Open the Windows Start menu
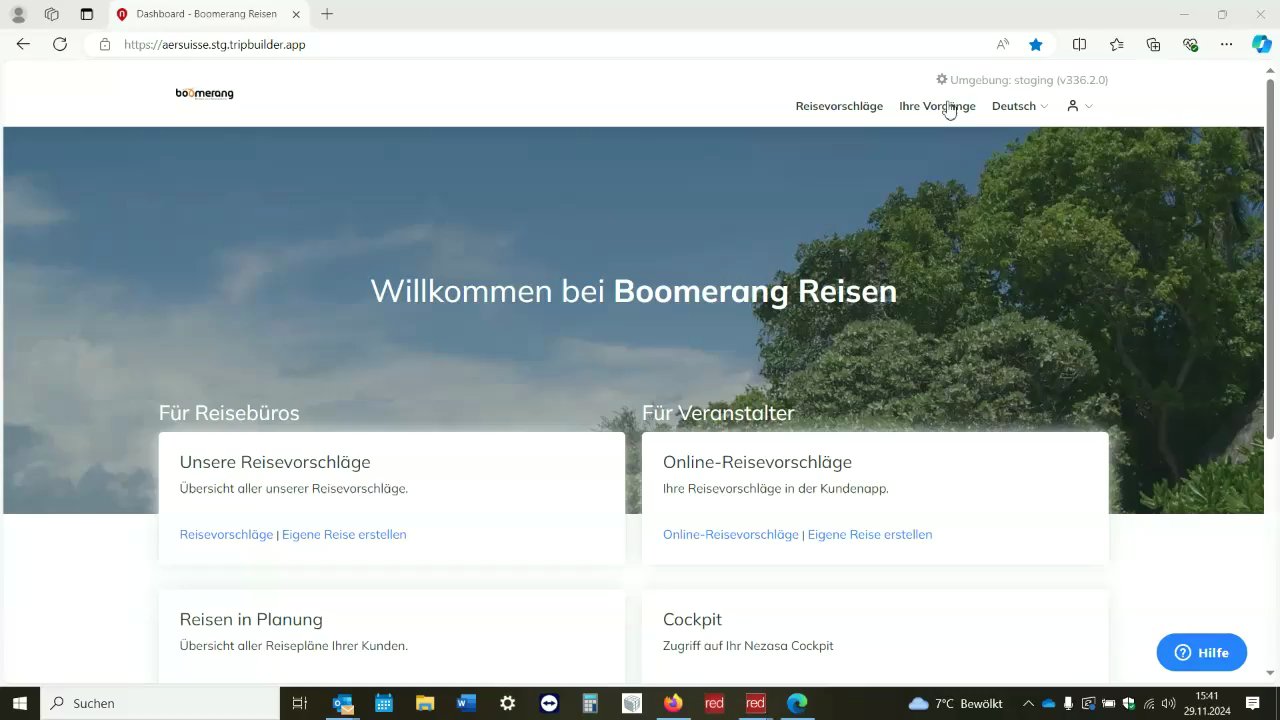This screenshot has width=1280, height=720. pos(19,703)
